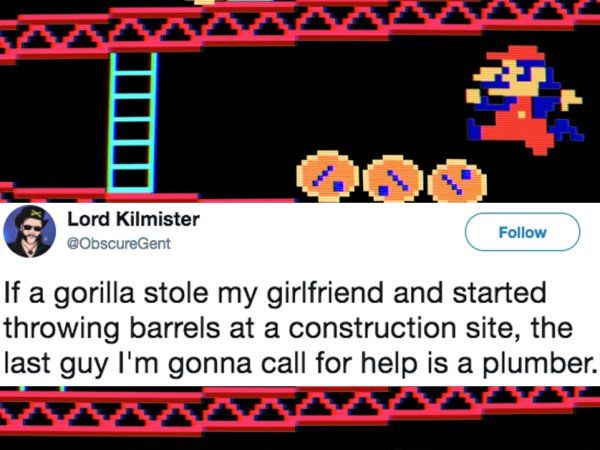The height and width of the screenshot is (450, 600).
Task: Click the short girder platform beneath ladder
Action: [x=99, y=194]
